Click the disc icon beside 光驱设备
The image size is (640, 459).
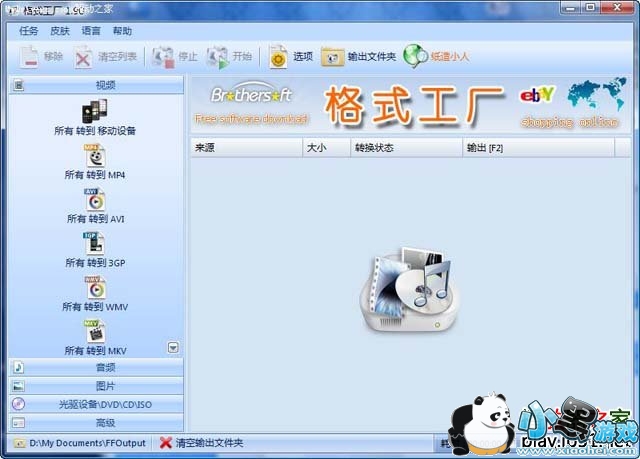(x=18, y=404)
